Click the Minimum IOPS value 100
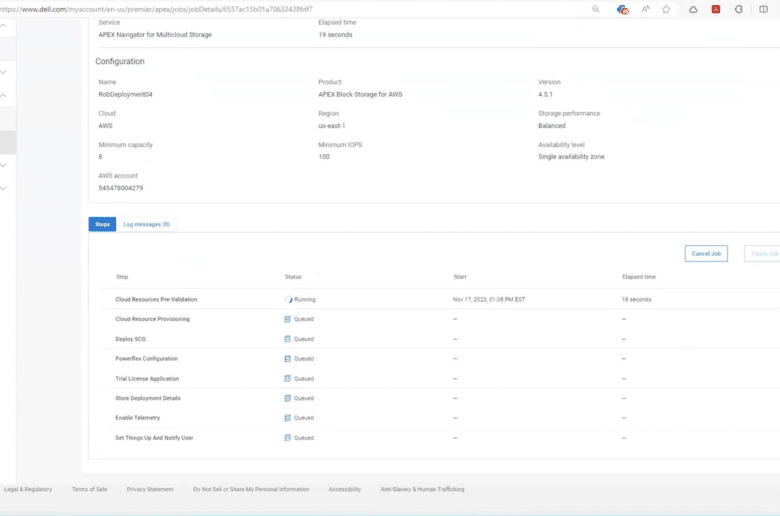Image resolution: width=780 pixels, height=516 pixels. coord(324,157)
